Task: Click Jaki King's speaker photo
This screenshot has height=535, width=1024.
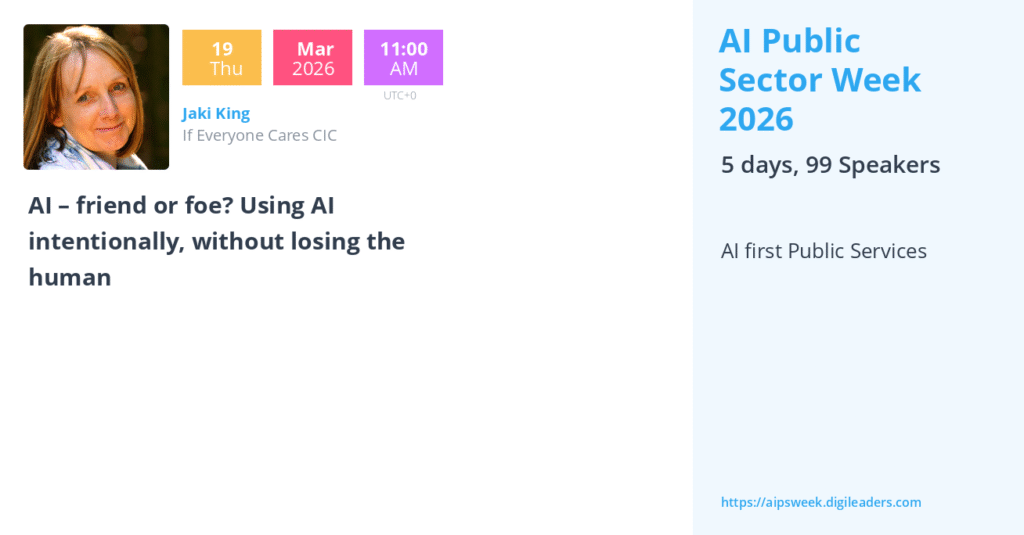Action: coord(96,97)
